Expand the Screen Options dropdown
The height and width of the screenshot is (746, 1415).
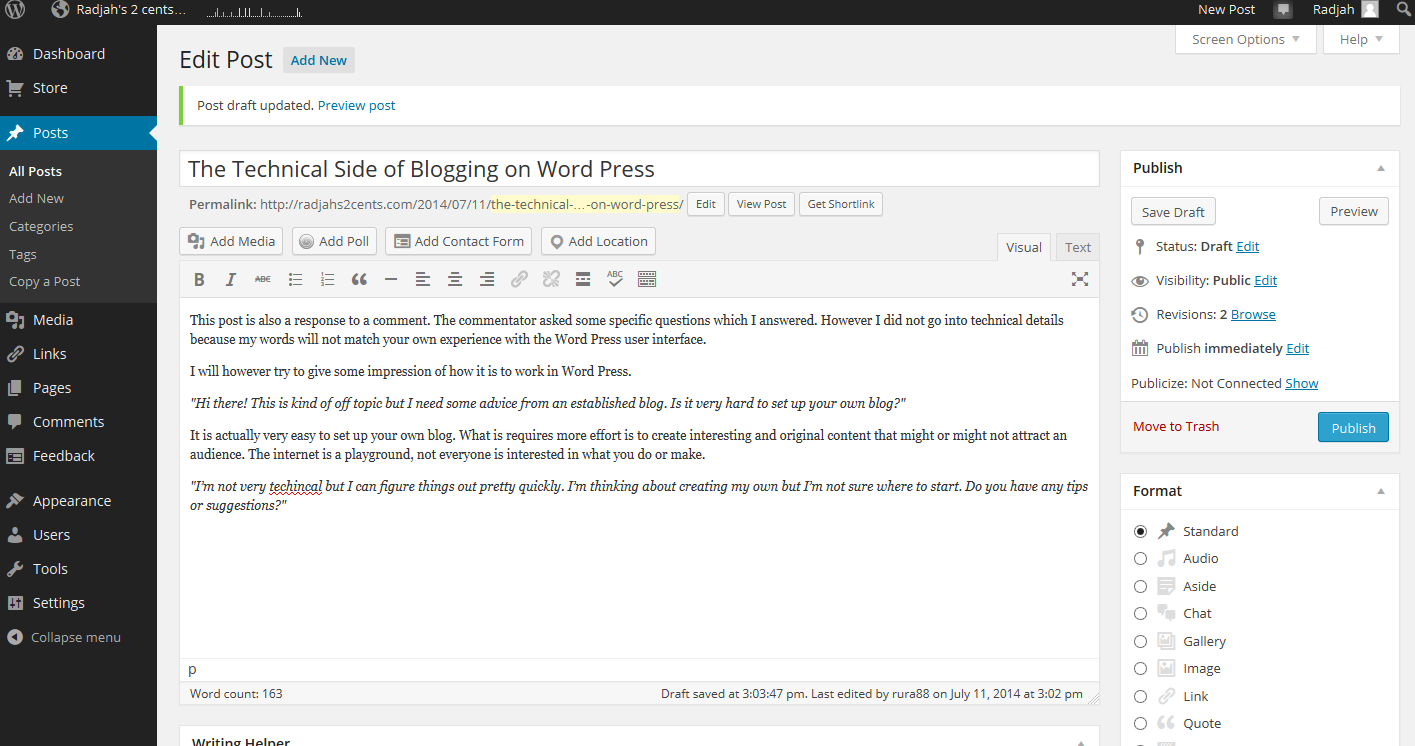click(x=1245, y=40)
